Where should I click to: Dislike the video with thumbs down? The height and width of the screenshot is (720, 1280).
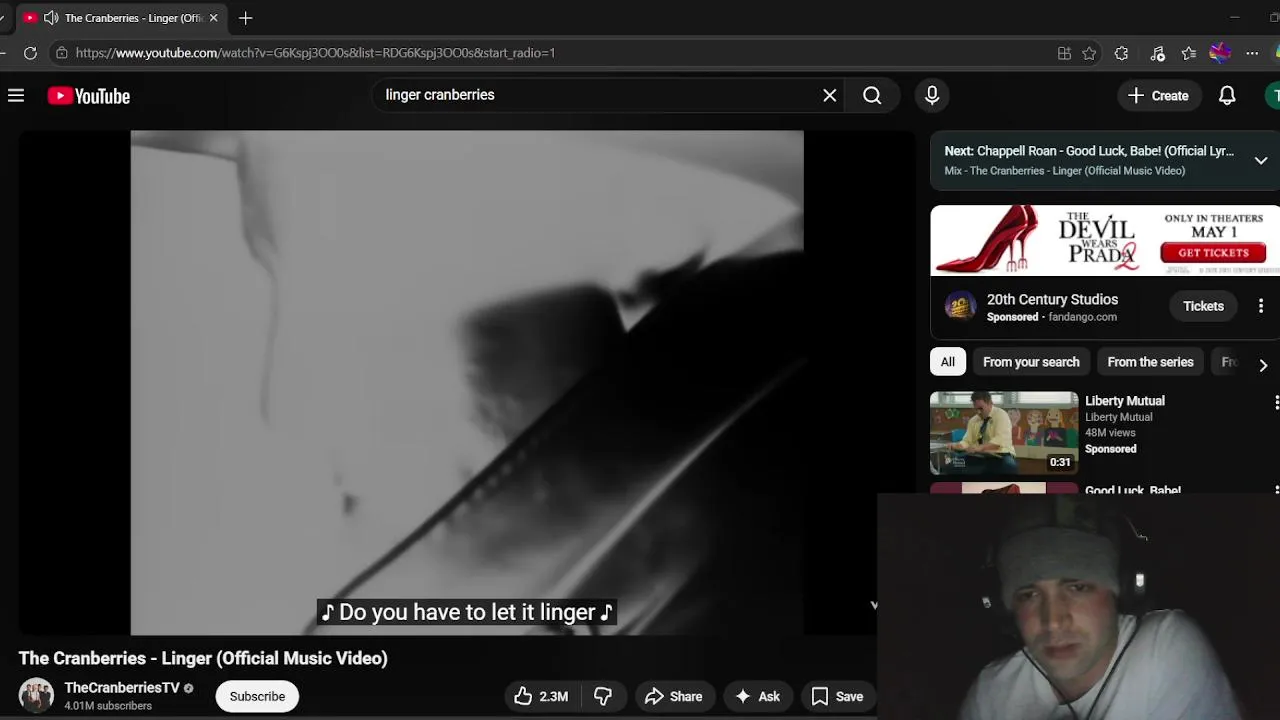(x=603, y=696)
